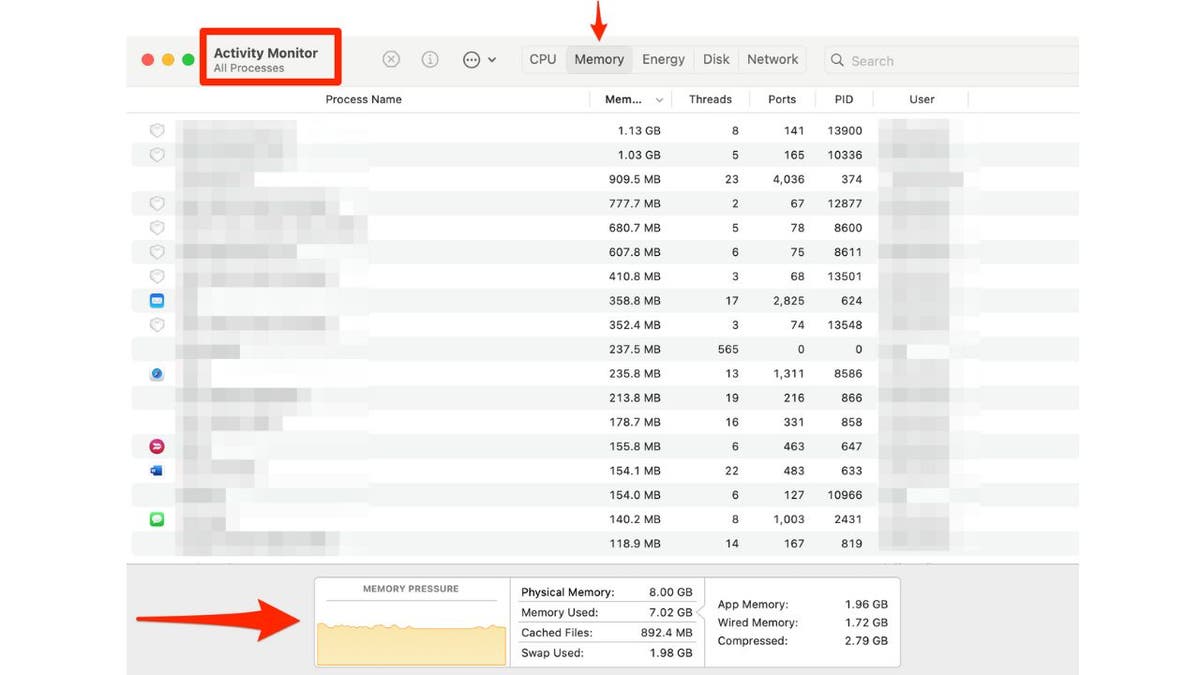Click red app icon in 155.8 MB row

pyautogui.click(x=157, y=447)
